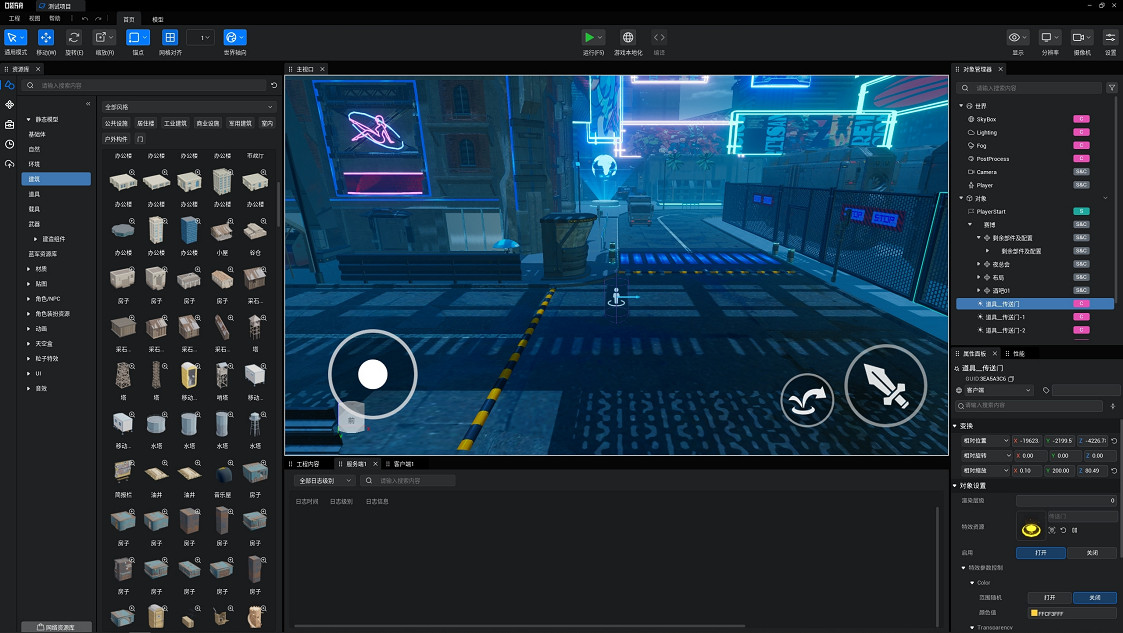The height and width of the screenshot is (633, 1123).
Task: Click the 商业设施 category filter button
Action: (207, 123)
